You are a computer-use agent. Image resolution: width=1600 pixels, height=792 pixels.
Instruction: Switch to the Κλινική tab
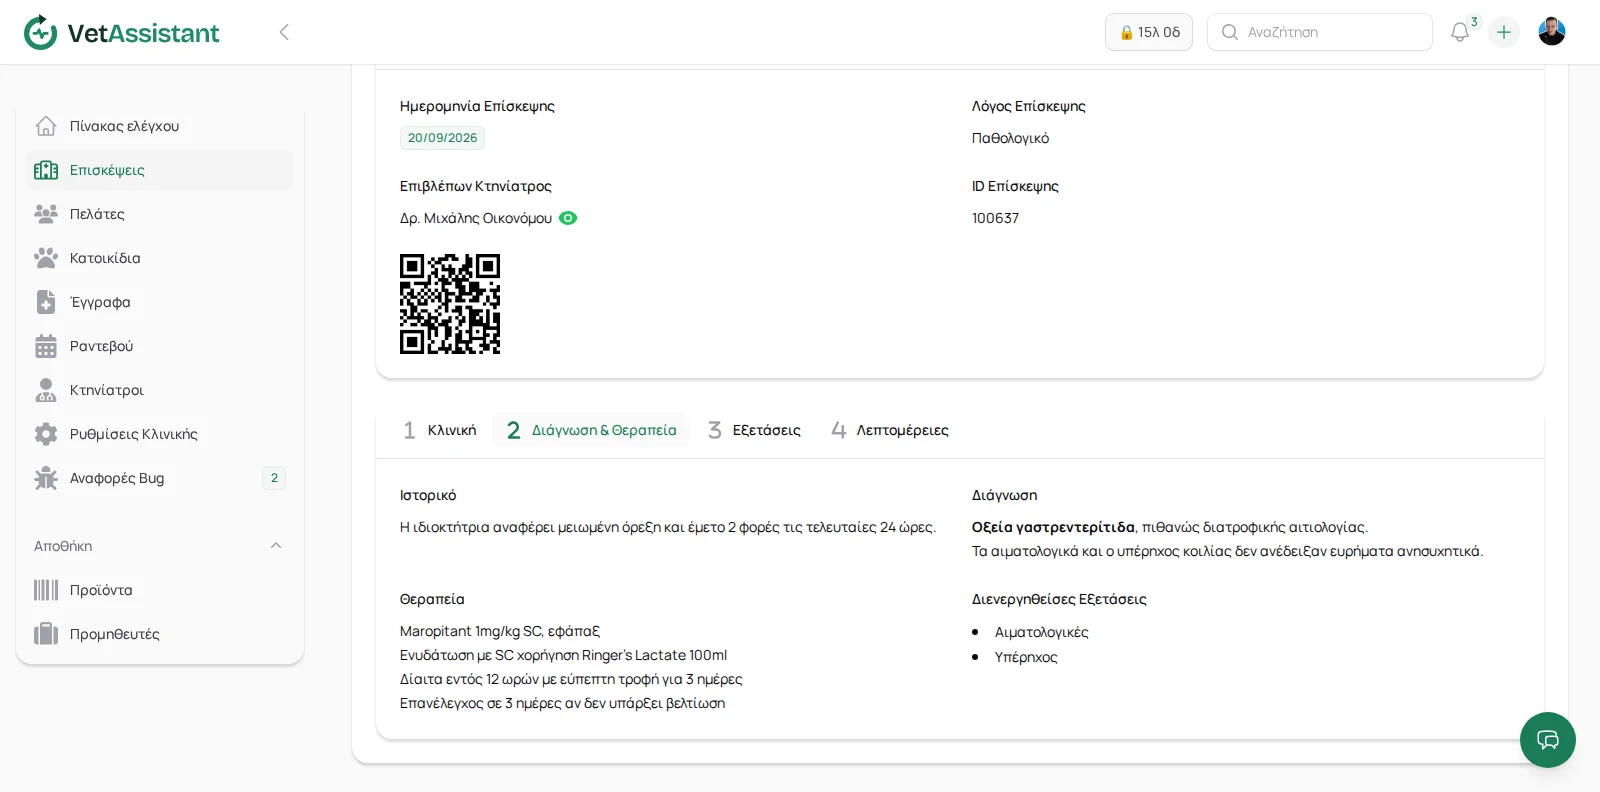(440, 430)
